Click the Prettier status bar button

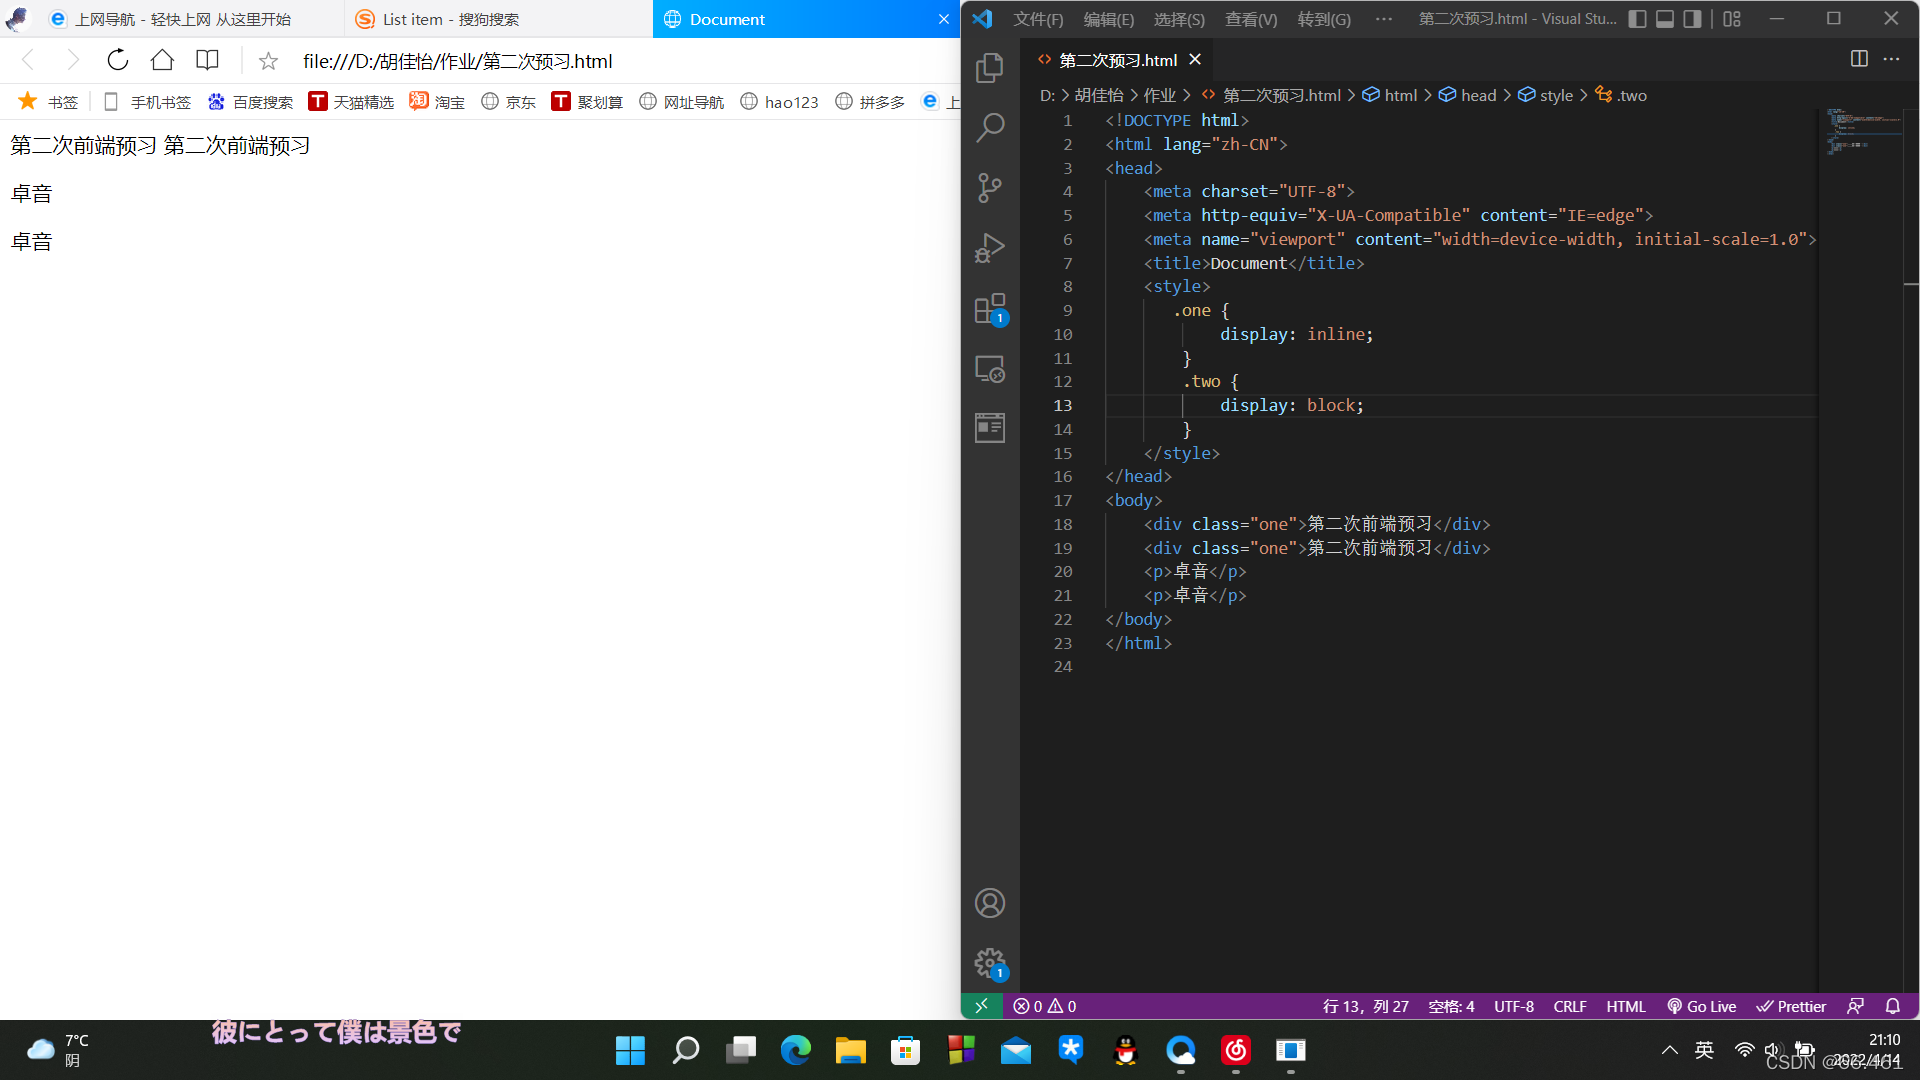coord(1791,1006)
